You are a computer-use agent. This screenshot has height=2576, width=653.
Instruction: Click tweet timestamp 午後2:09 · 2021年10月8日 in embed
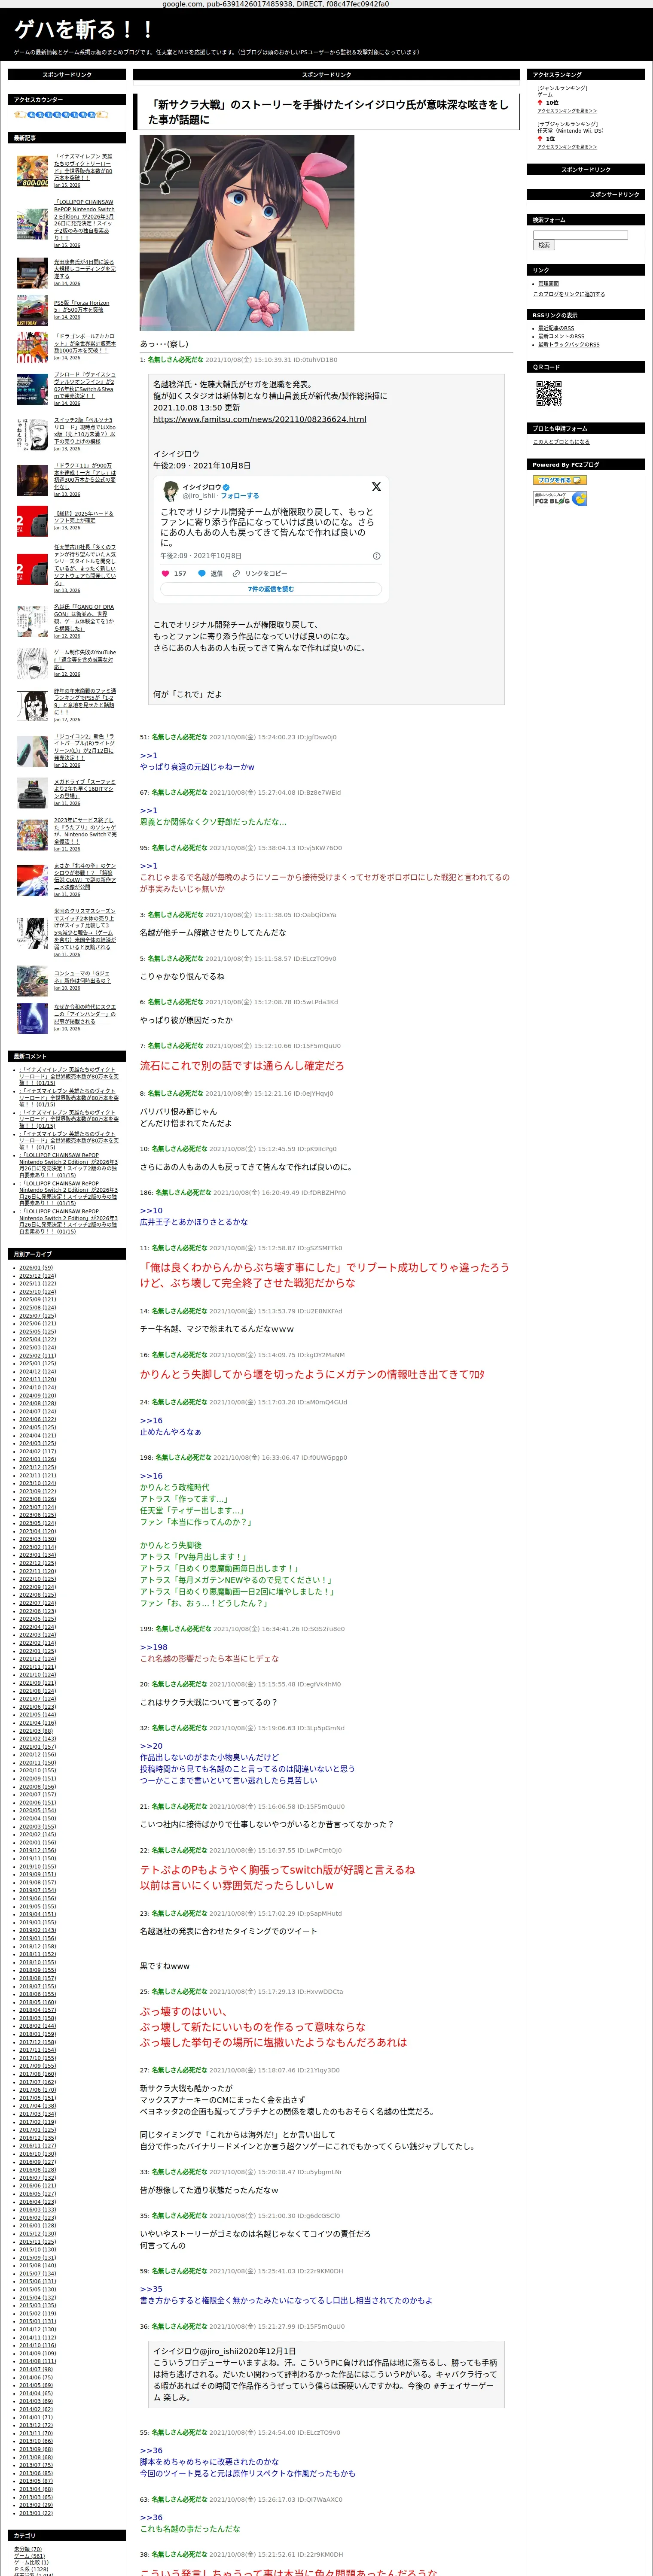[x=200, y=556]
